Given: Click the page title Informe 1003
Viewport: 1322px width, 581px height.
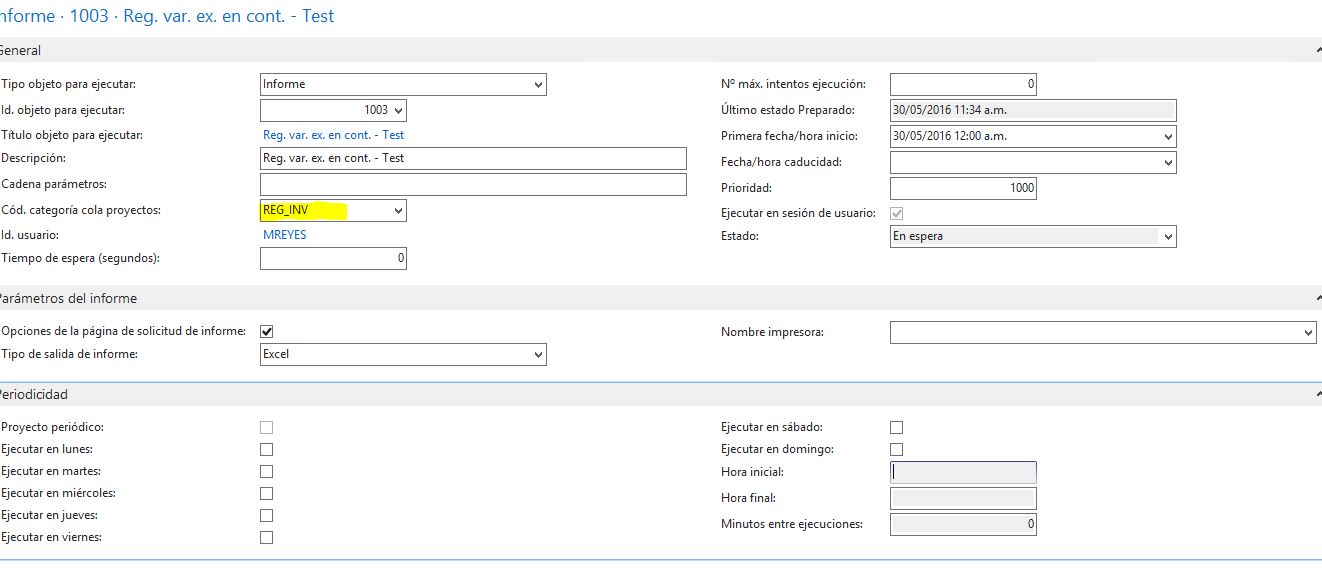Looking at the screenshot, I should (x=167, y=17).
